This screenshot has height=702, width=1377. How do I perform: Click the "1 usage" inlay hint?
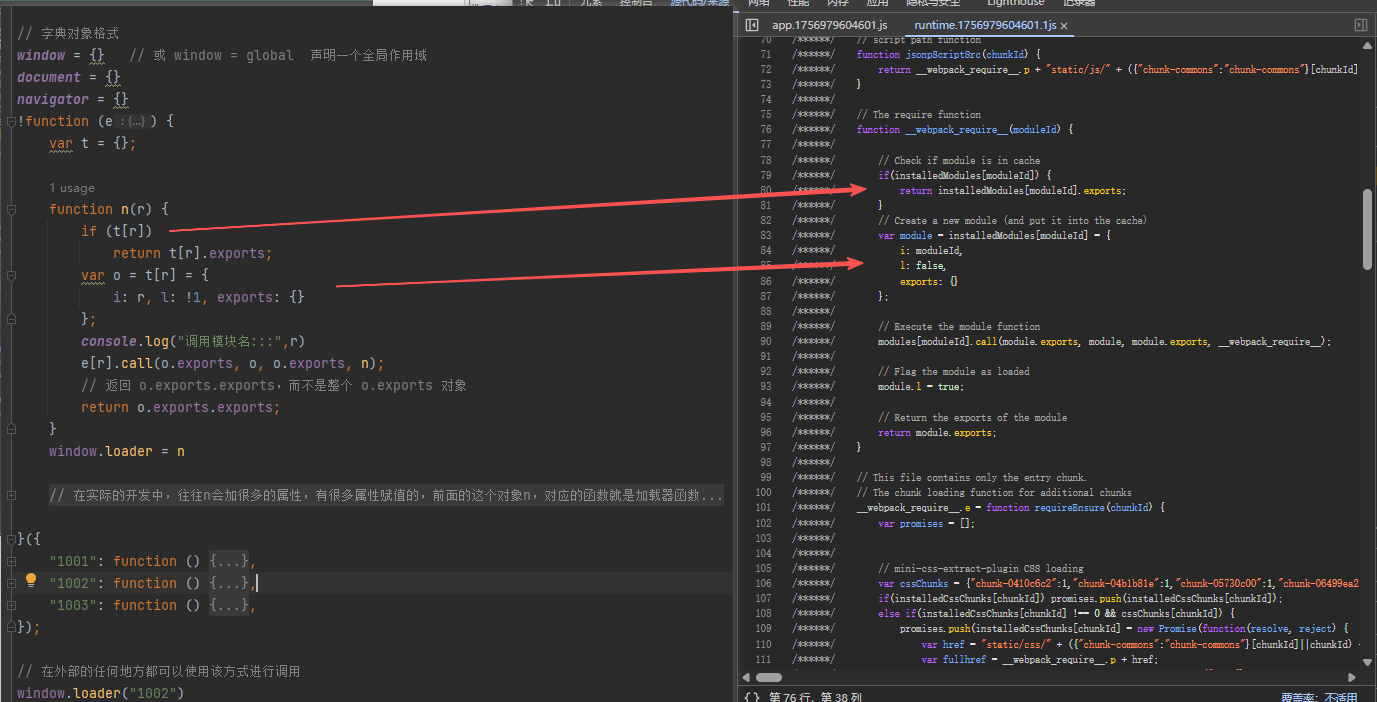pos(72,188)
